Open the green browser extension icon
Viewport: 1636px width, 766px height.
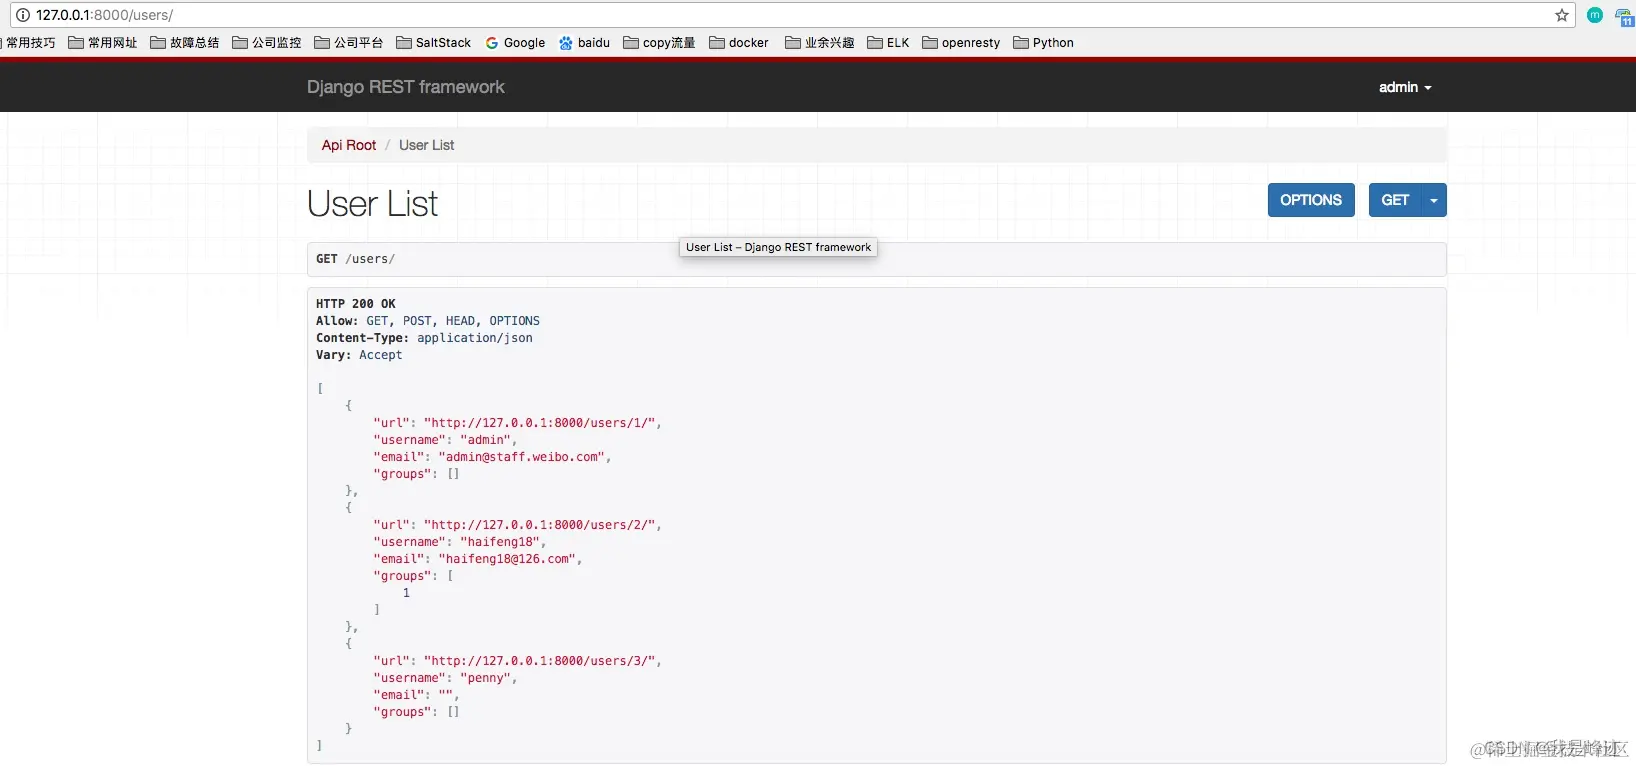1595,15
